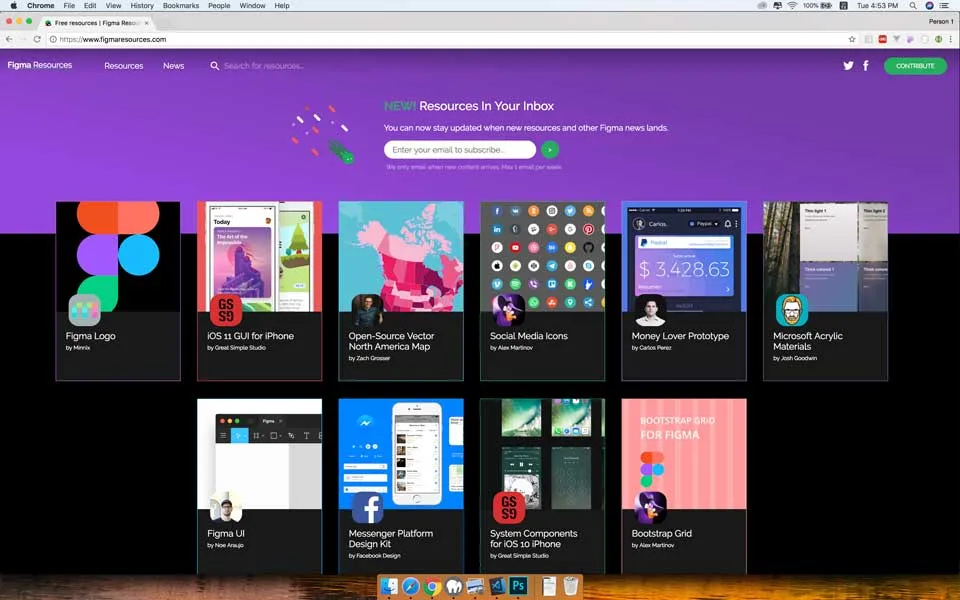This screenshot has width=960, height=600.
Task: Click the red extension icon in Chrome's toolbar
Action: 882,39
